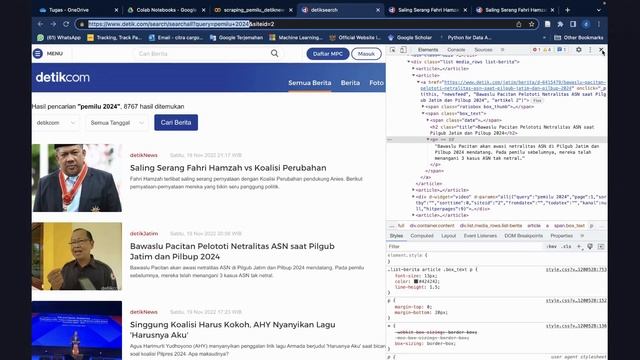Screen dimensions: 640x360
Task: Click the browser back arrow
Action: click(40, 24)
